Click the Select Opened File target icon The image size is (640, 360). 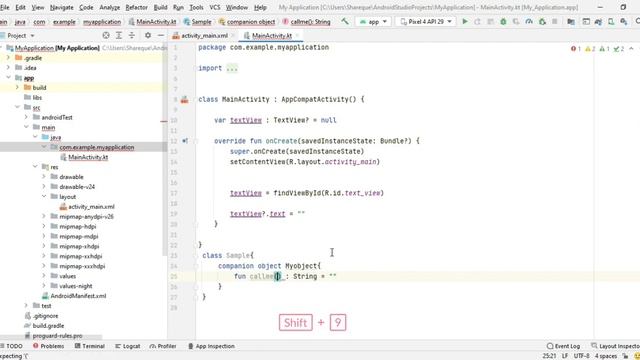(106, 36)
